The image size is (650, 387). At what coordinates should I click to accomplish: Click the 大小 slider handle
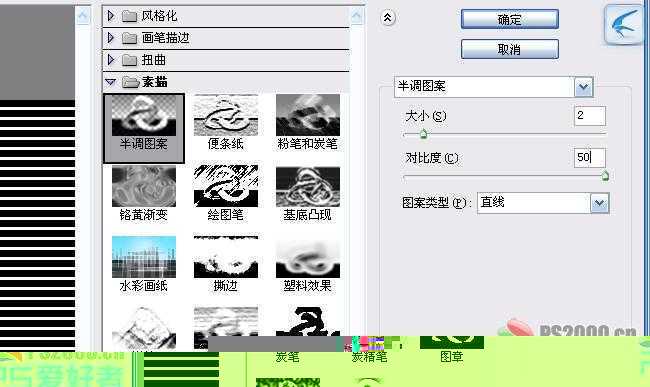423,134
